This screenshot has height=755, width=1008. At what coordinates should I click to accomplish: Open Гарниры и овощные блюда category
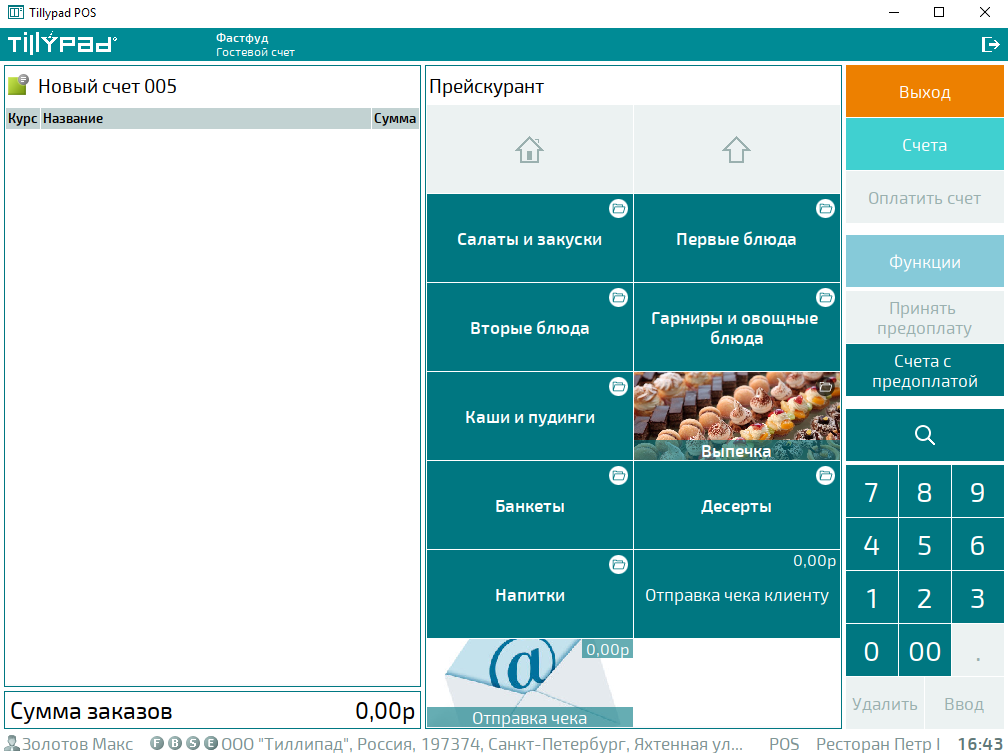point(736,328)
